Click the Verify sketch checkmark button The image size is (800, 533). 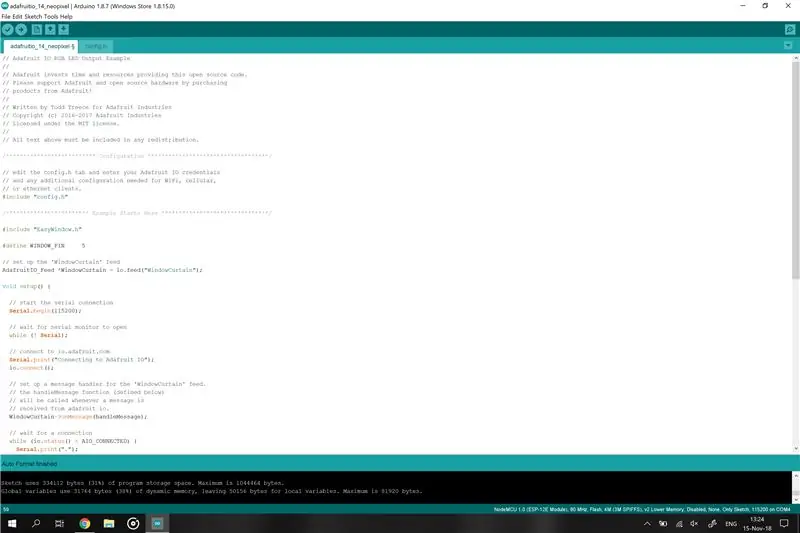point(8,30)
